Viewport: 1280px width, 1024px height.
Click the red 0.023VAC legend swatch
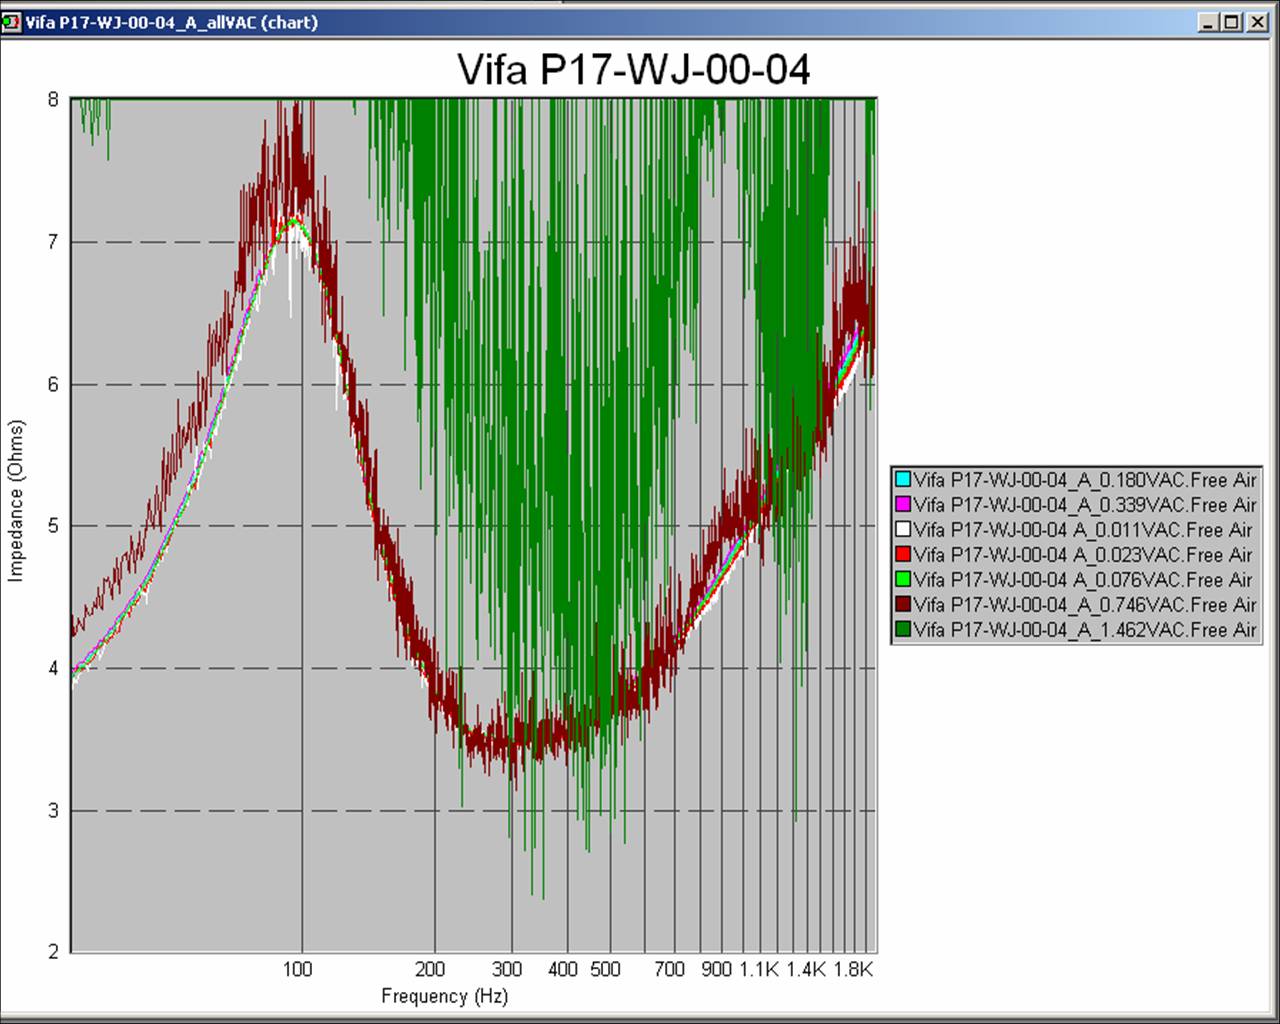pos(903,554)
